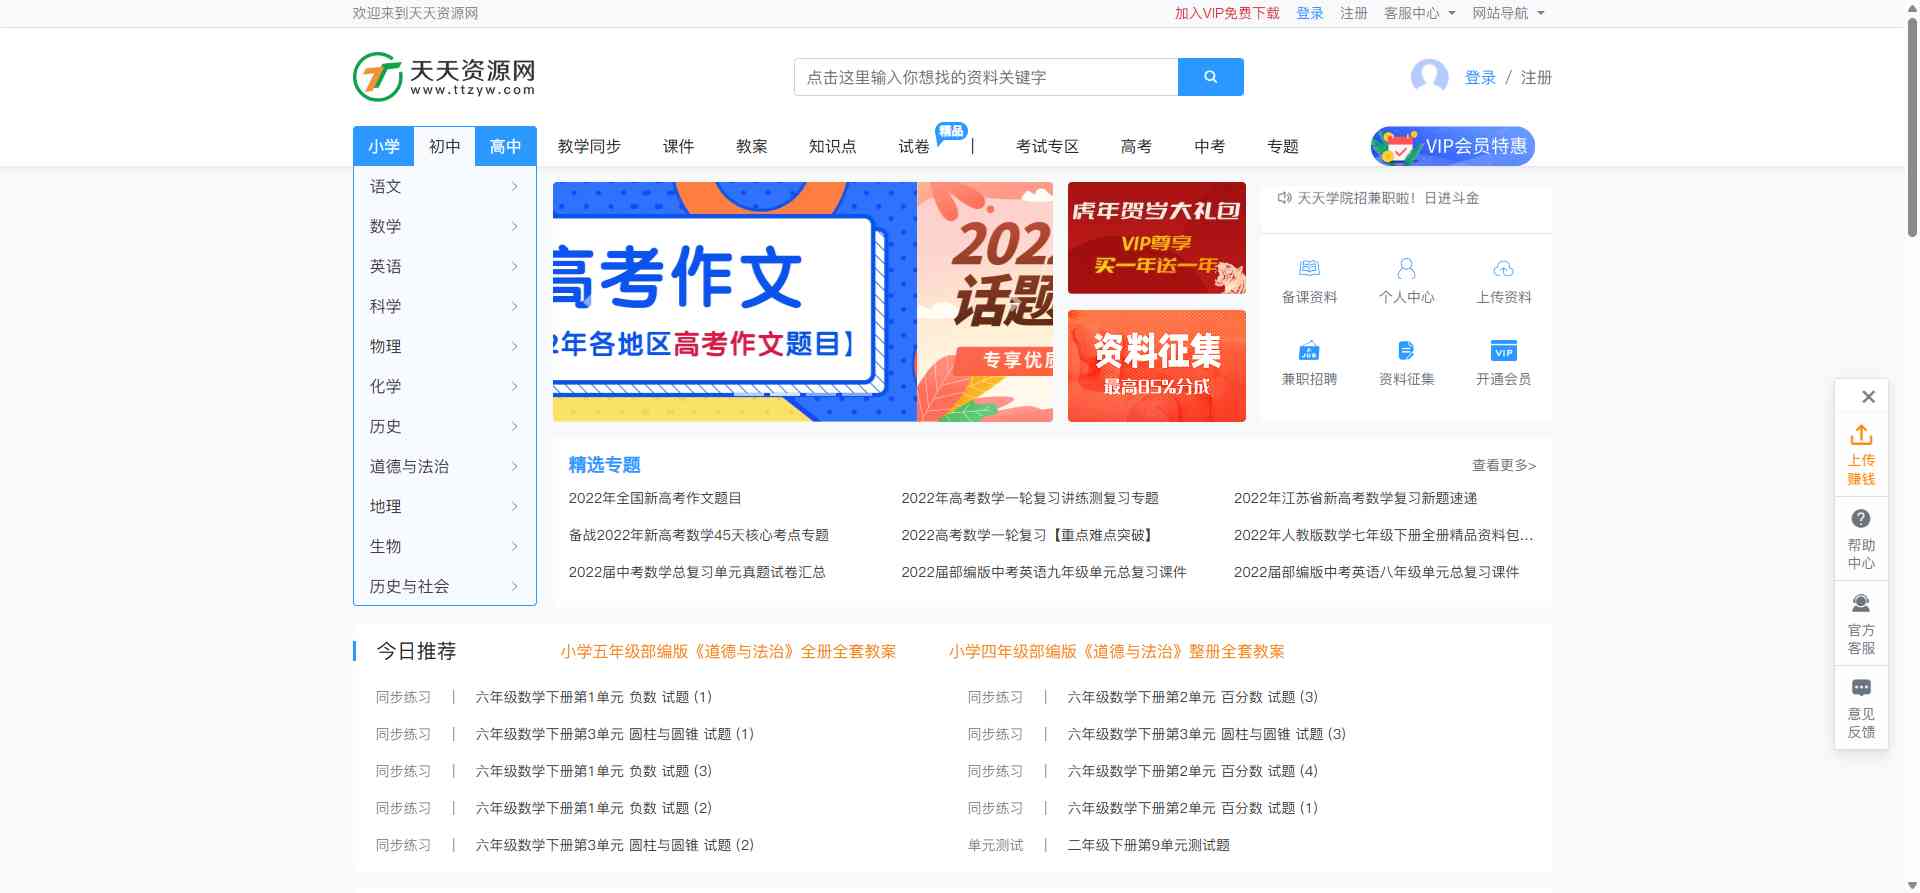This screenshot has height=893, width=1920.
Task: Open the 兼职招聘 job icon
Action: tap(1309, 351)
